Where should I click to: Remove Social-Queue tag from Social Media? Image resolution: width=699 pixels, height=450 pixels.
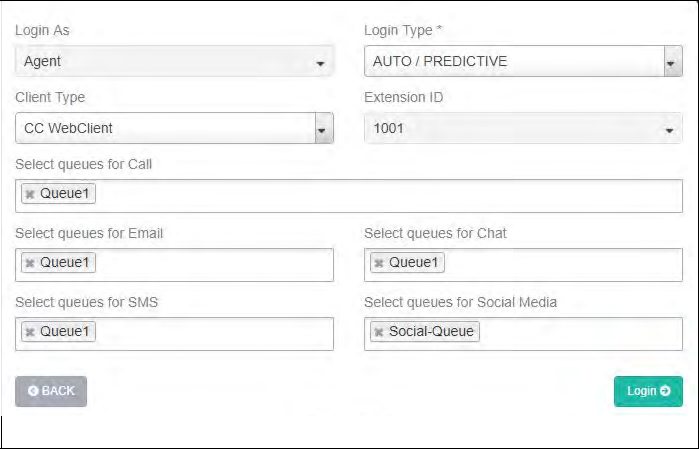(379, 332)
